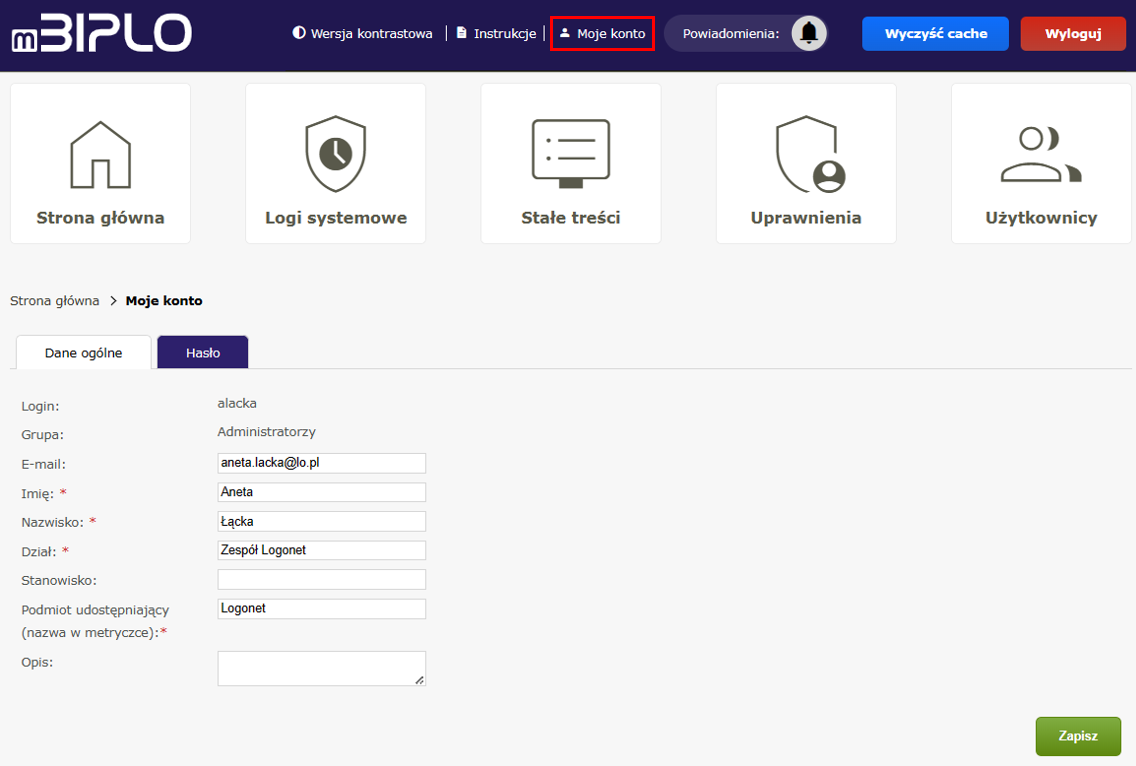Screen dimensions: 1136x766
Task: Switch to the Hasło tab
Action: pos(203,352)
